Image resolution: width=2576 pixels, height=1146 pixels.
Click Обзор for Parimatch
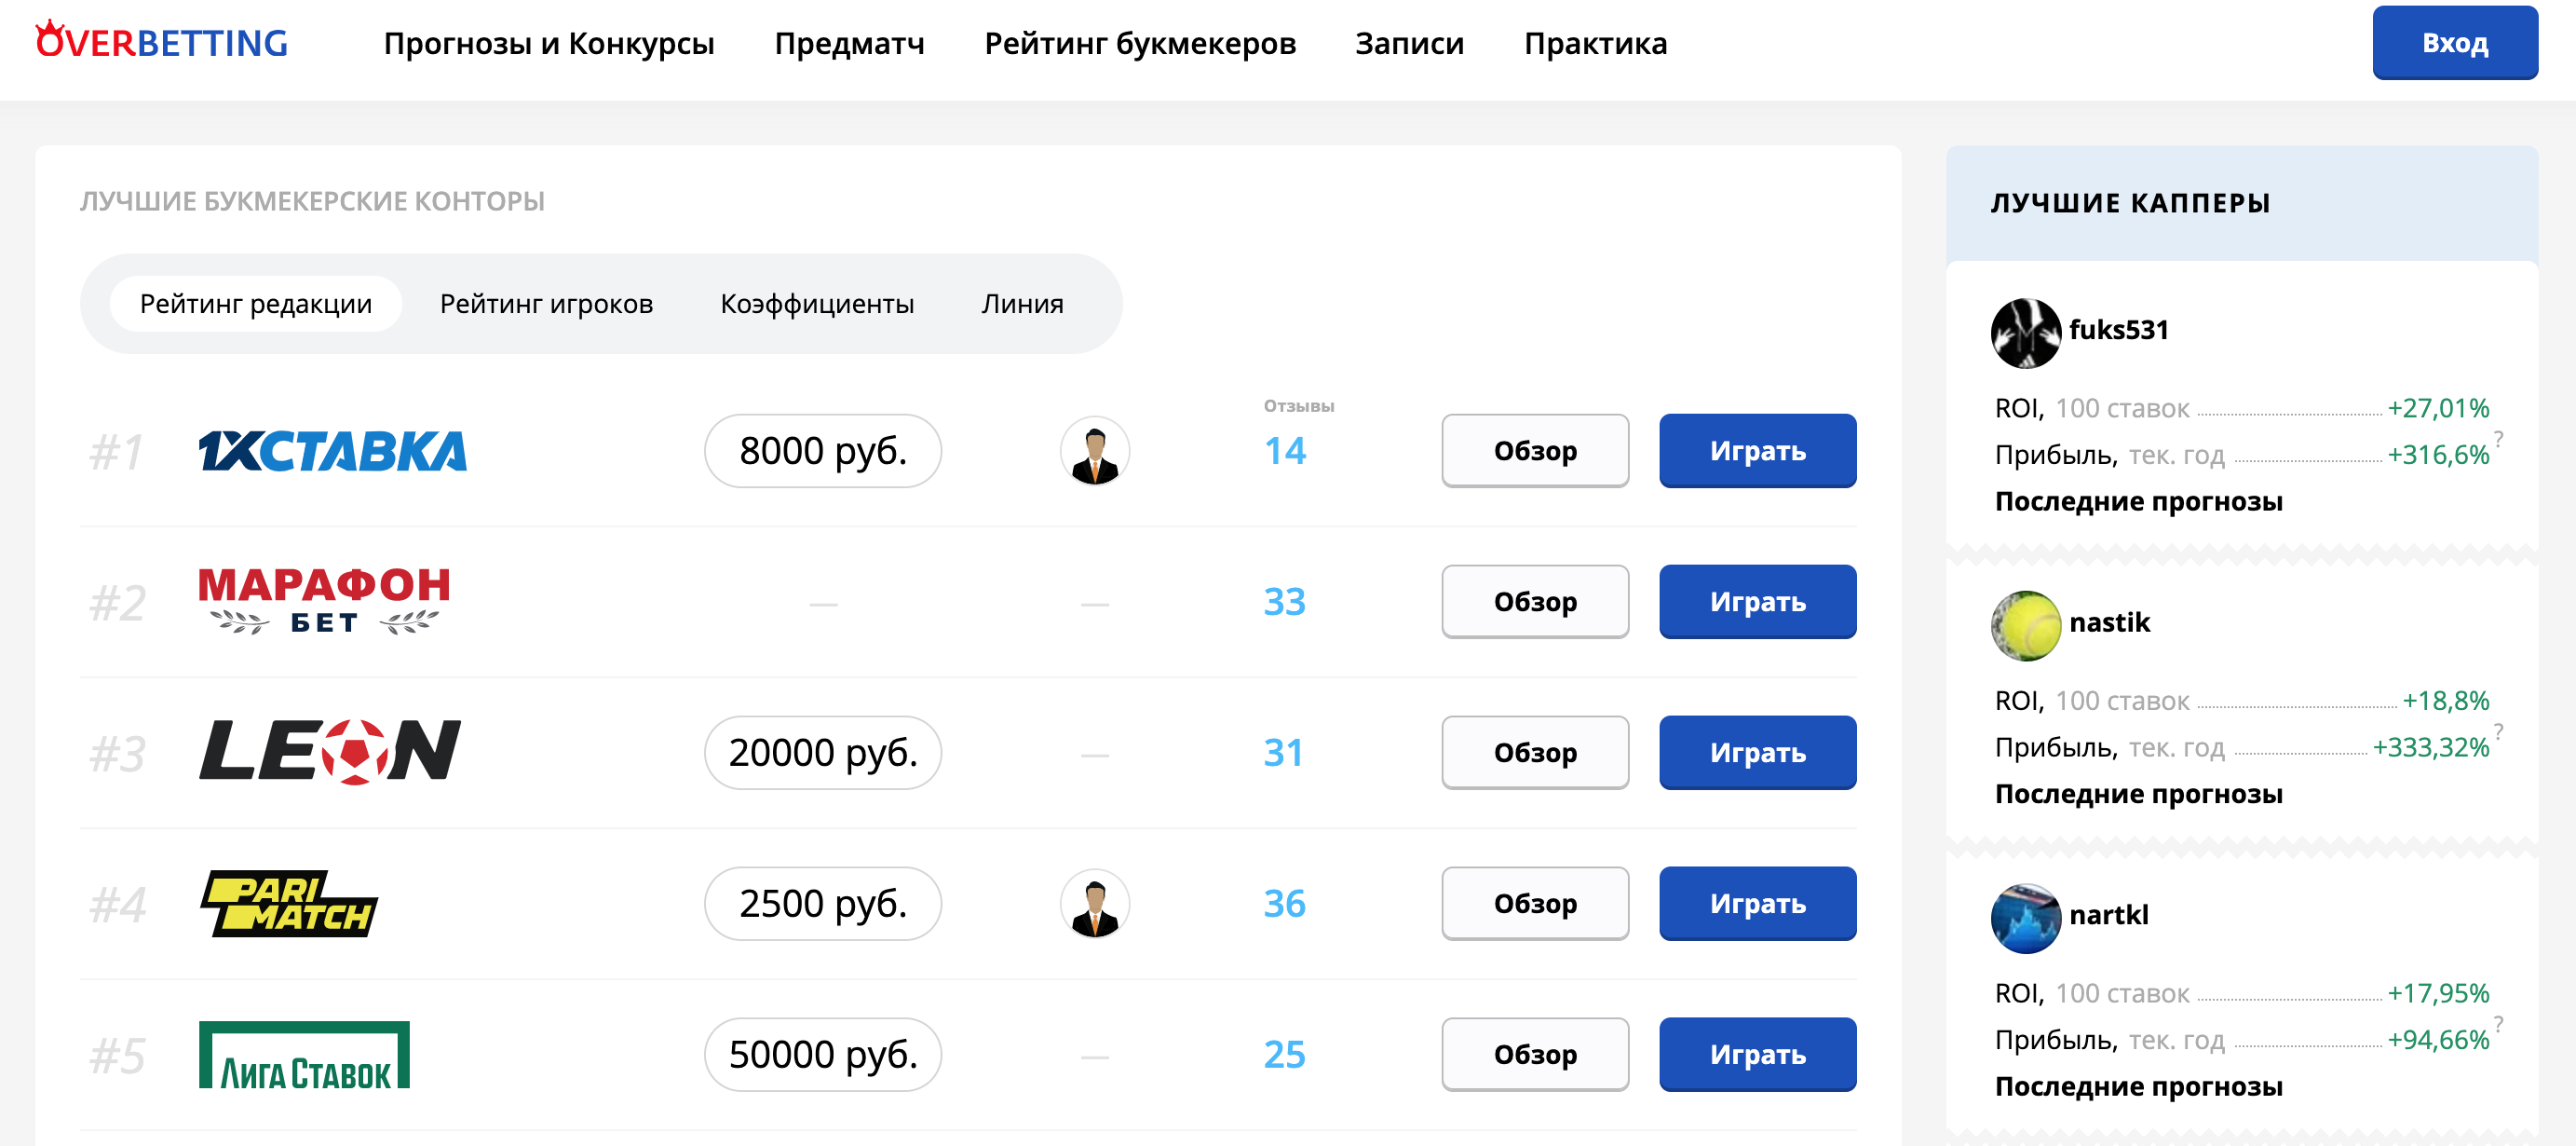coord(1535,903)
